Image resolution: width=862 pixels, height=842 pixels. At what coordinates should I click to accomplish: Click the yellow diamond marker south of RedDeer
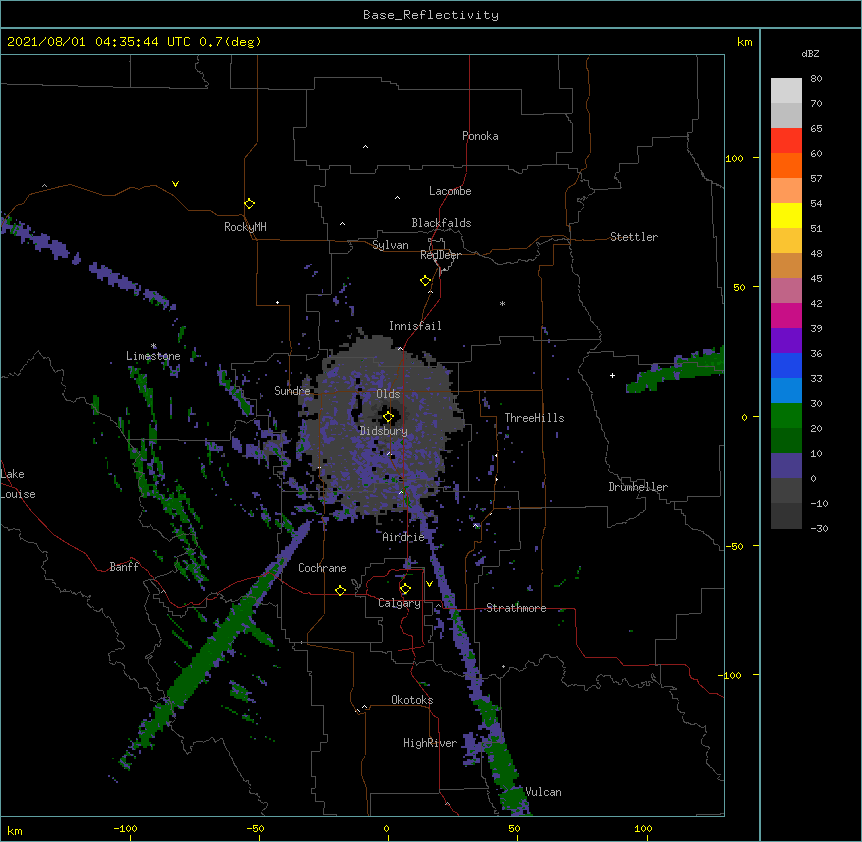pyautogui.click(x=425, y=281)
